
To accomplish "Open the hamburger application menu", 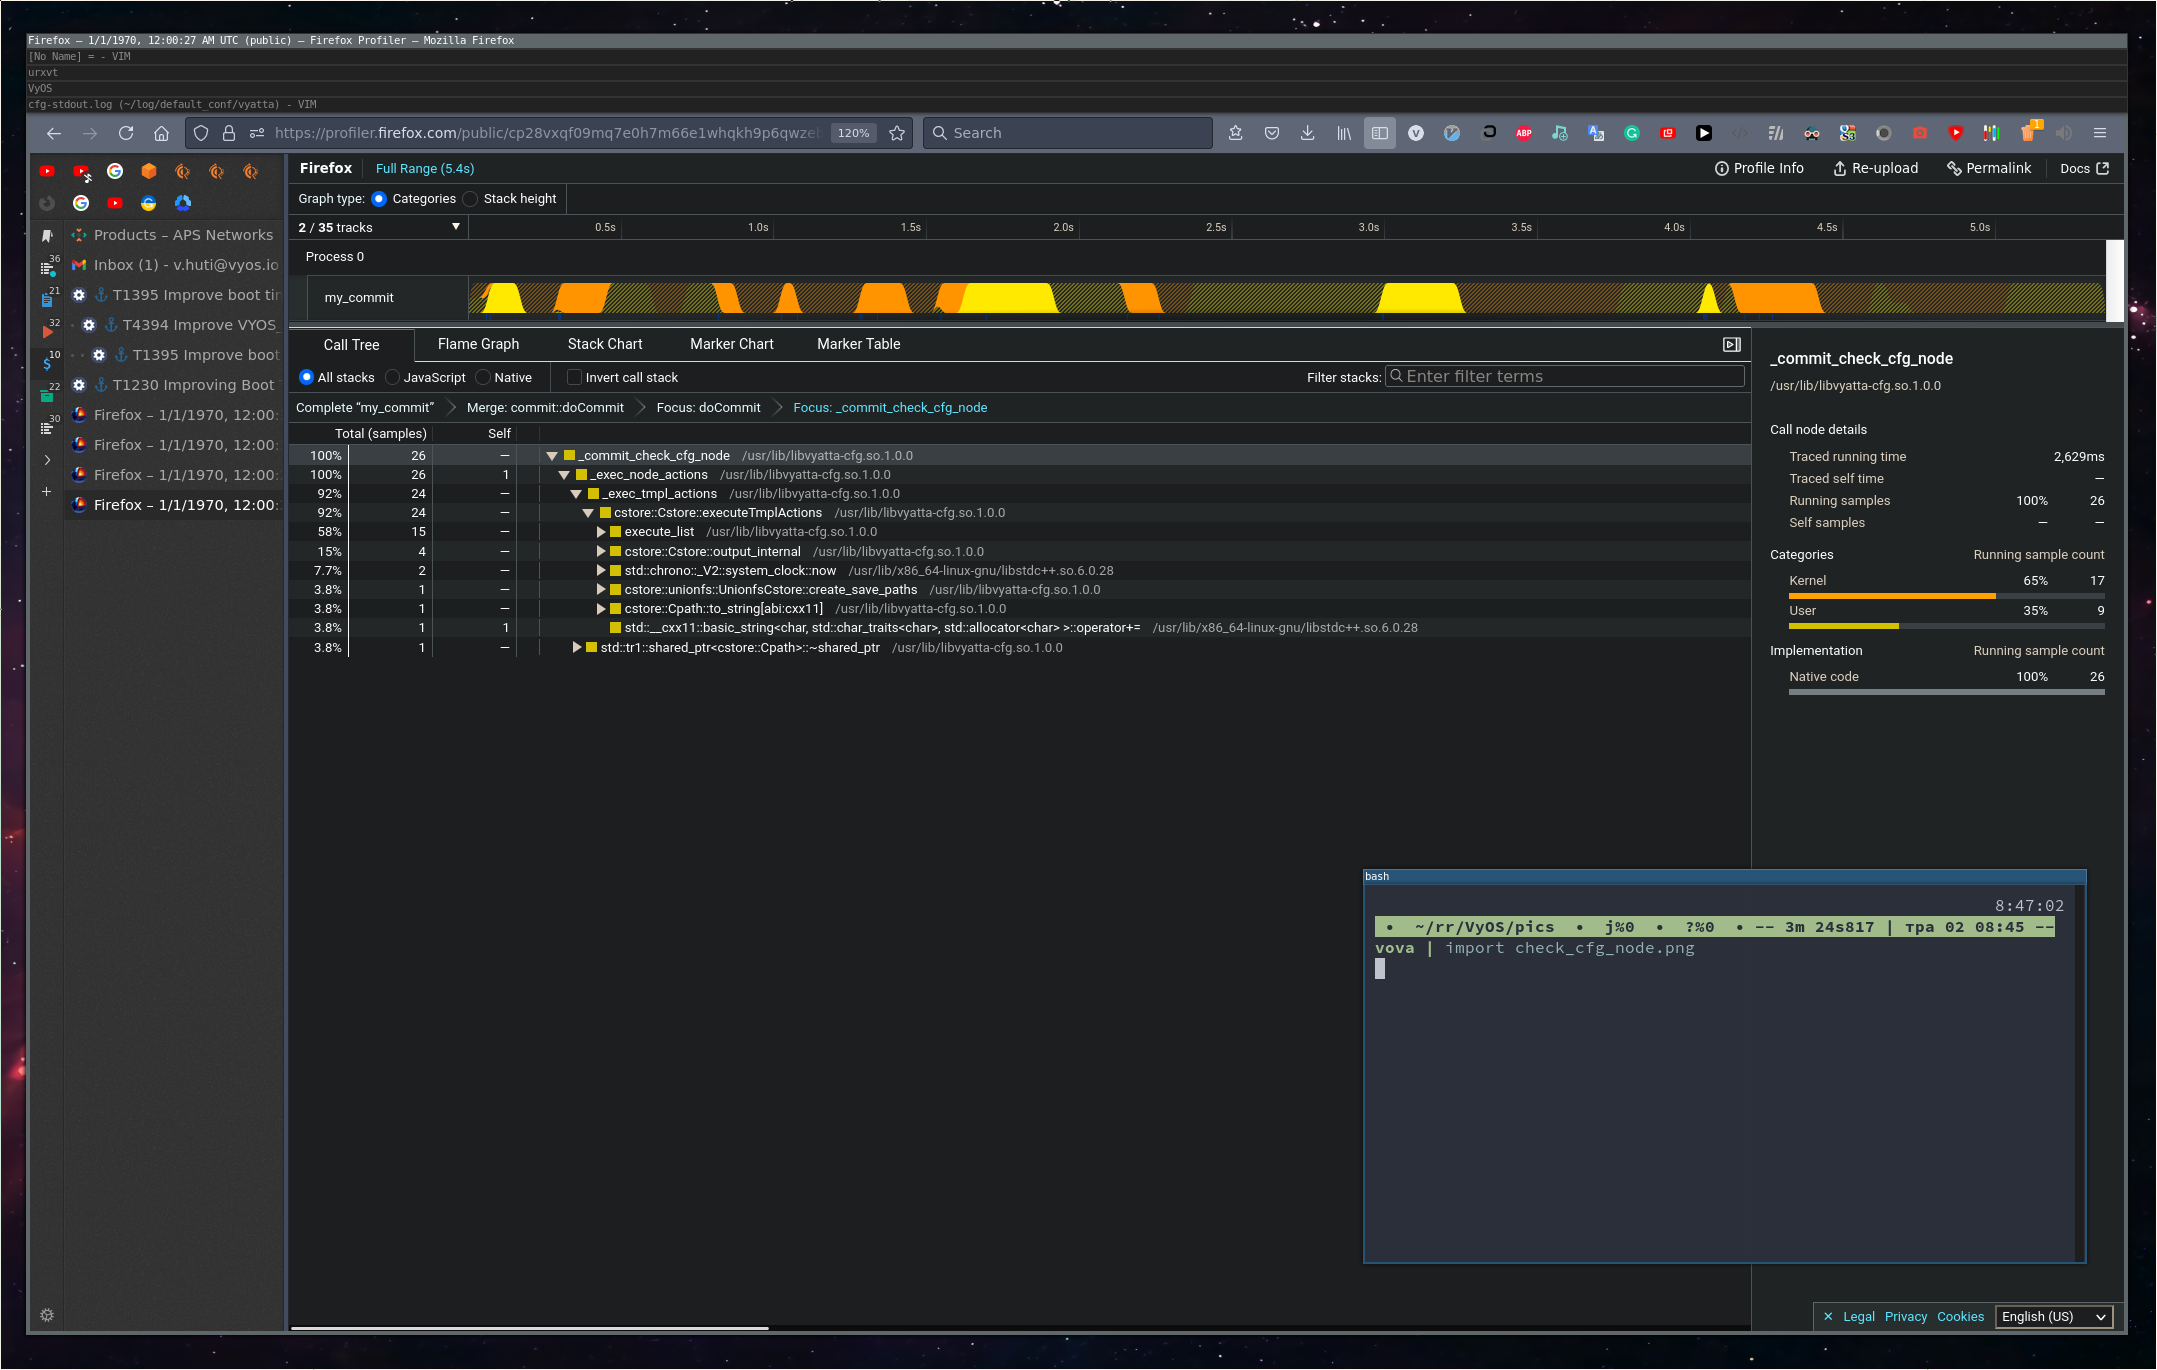I will pyautogui.click(x=2100, y=133).
